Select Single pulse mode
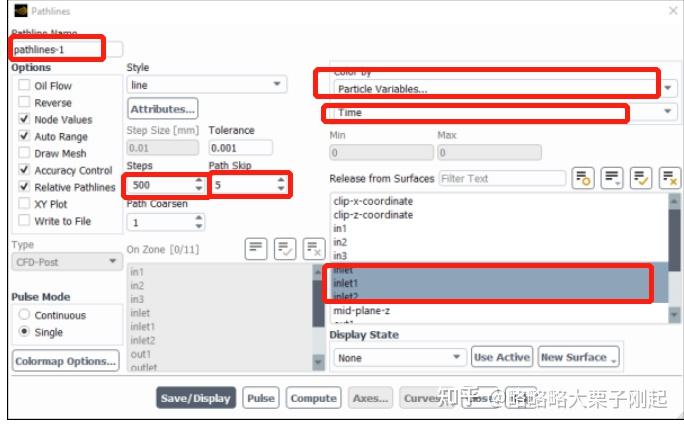684x426 pixels. (24, 332)
